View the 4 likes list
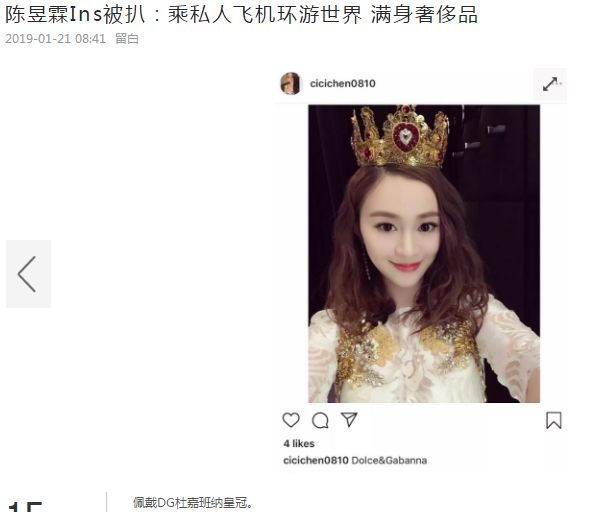The image size is (604, 512). (299, 443)
